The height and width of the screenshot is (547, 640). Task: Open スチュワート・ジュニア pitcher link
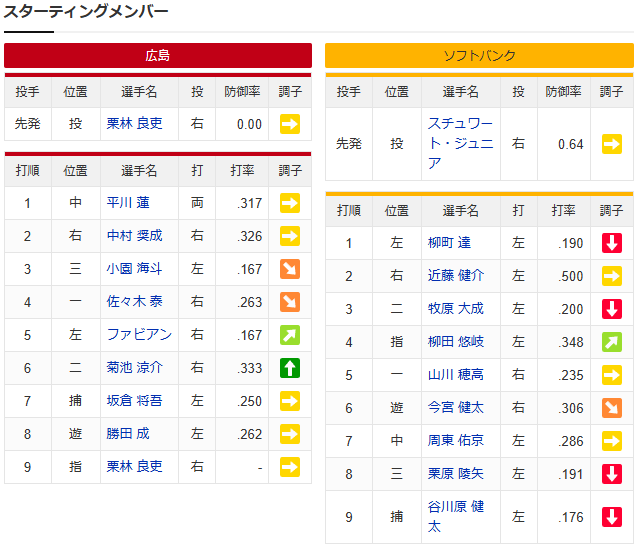coord(460,143)
